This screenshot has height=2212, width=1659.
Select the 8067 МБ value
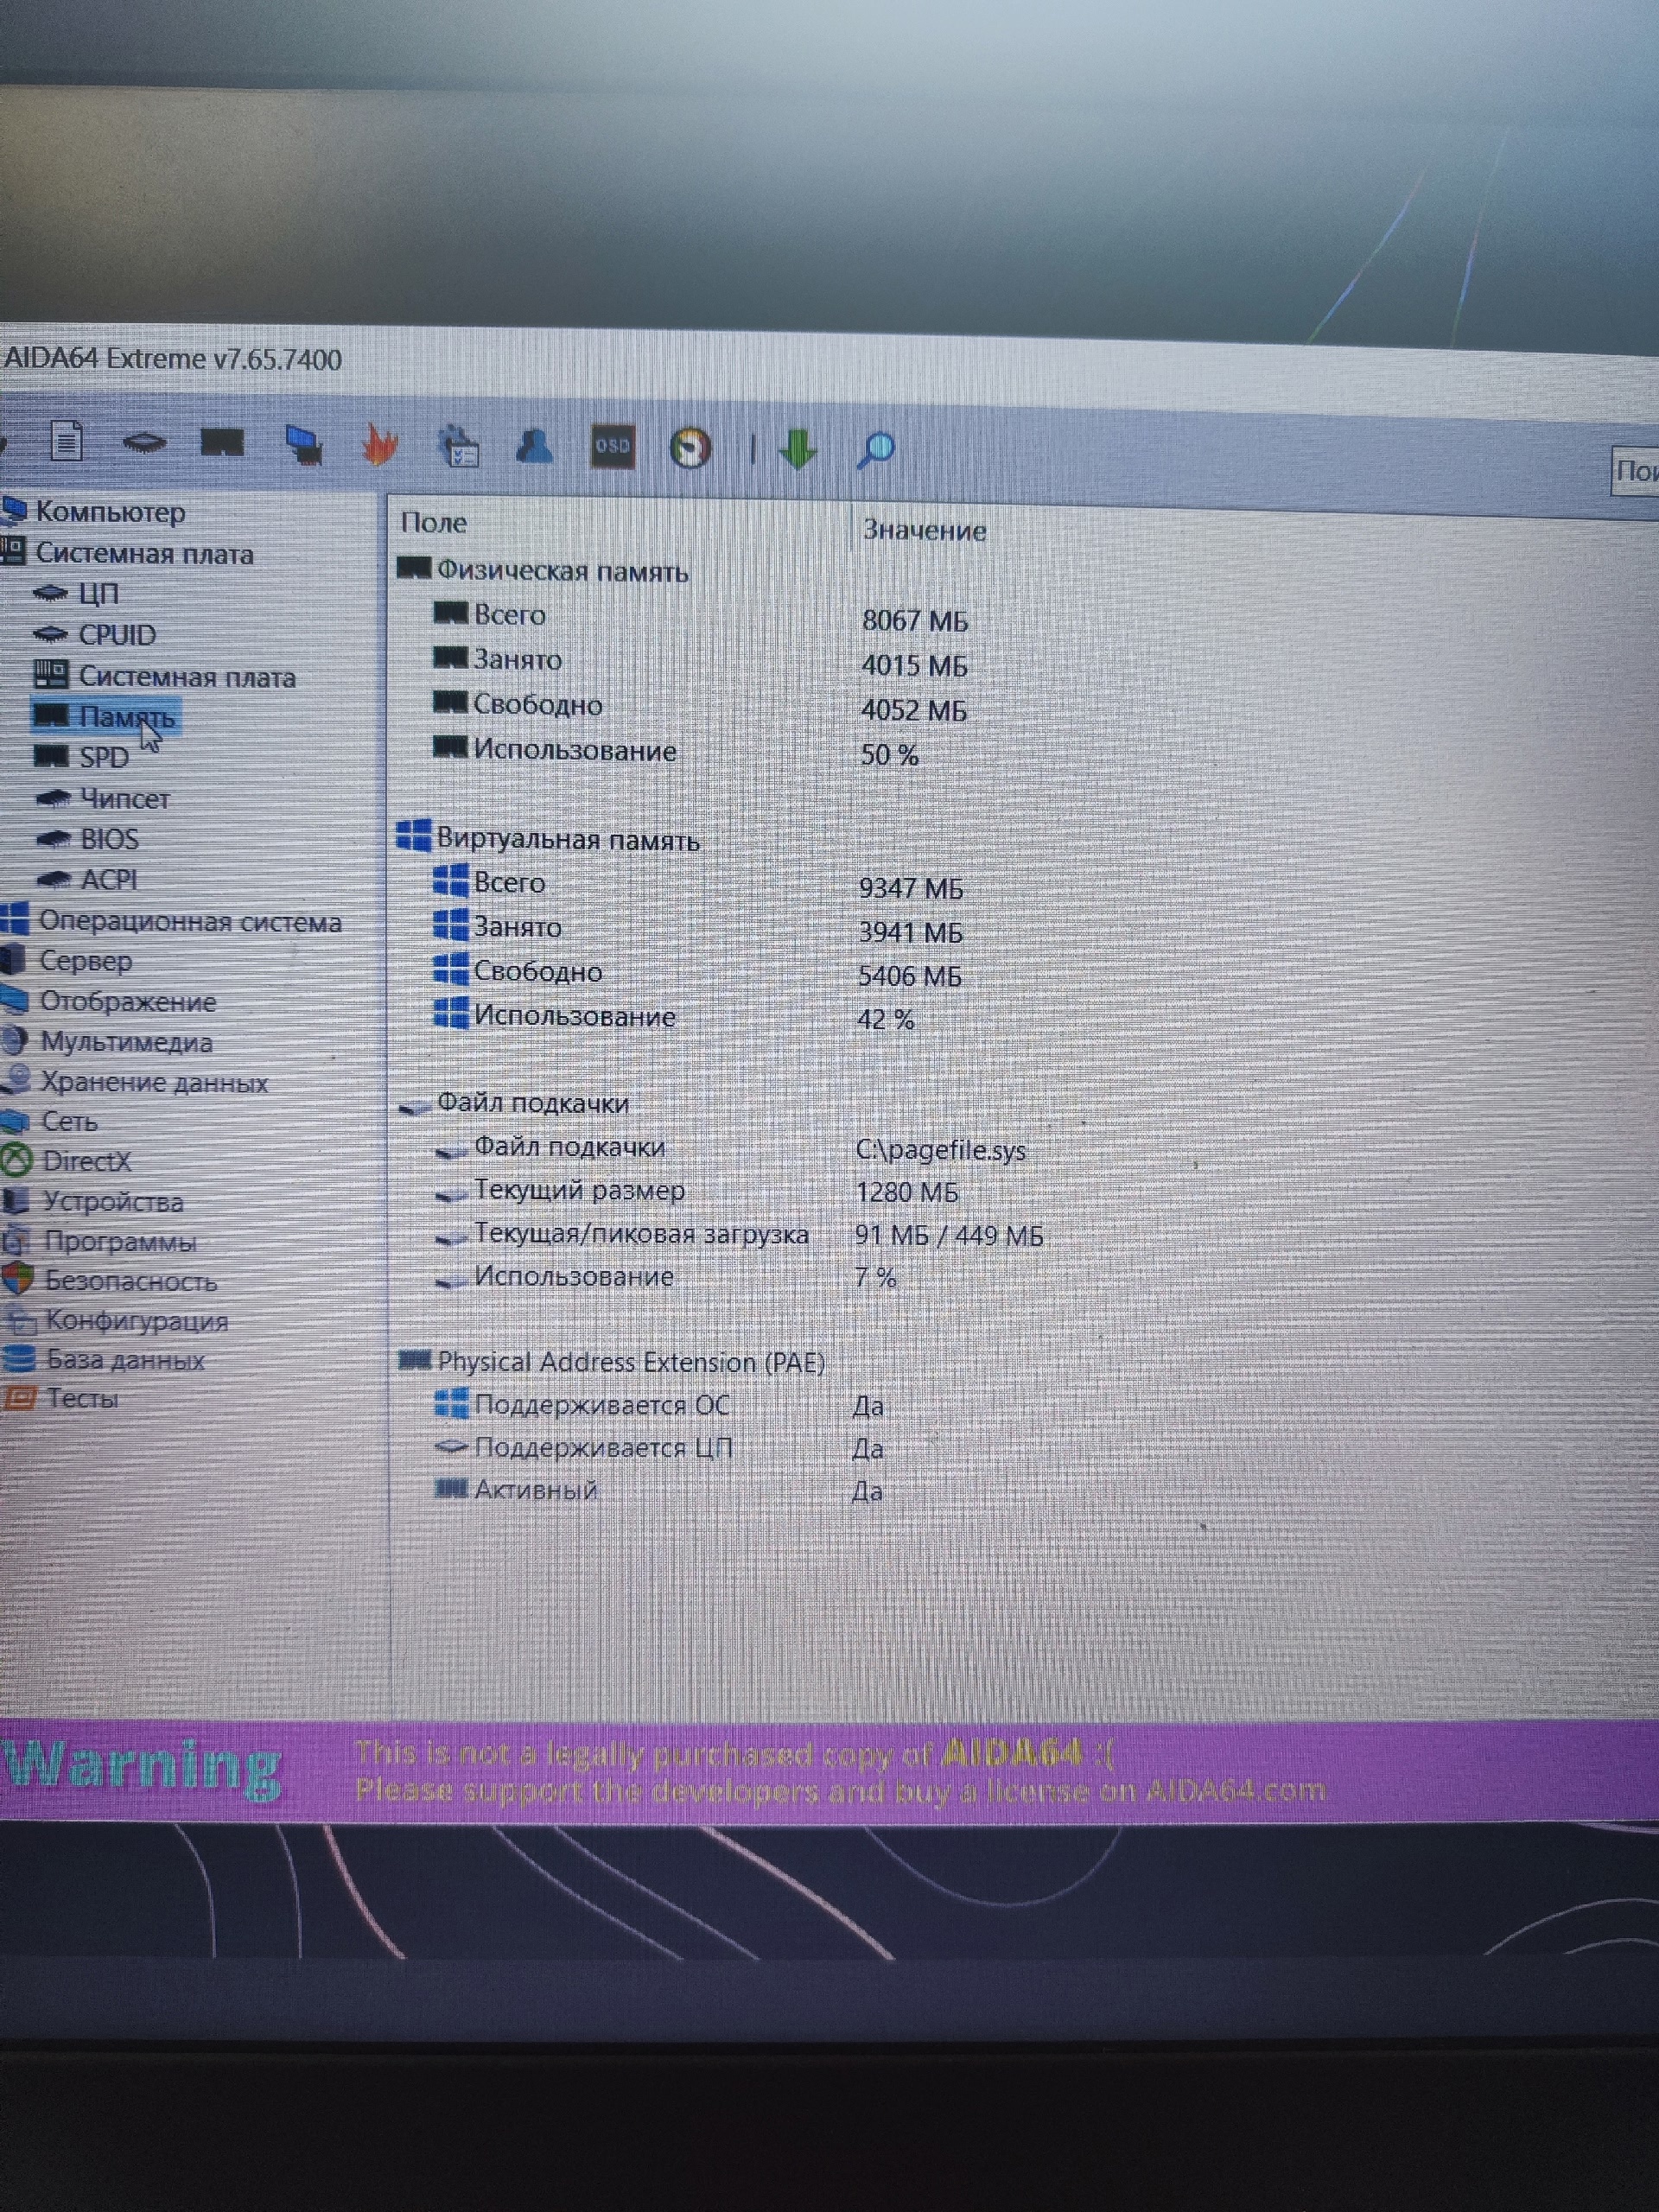(915, 620)
